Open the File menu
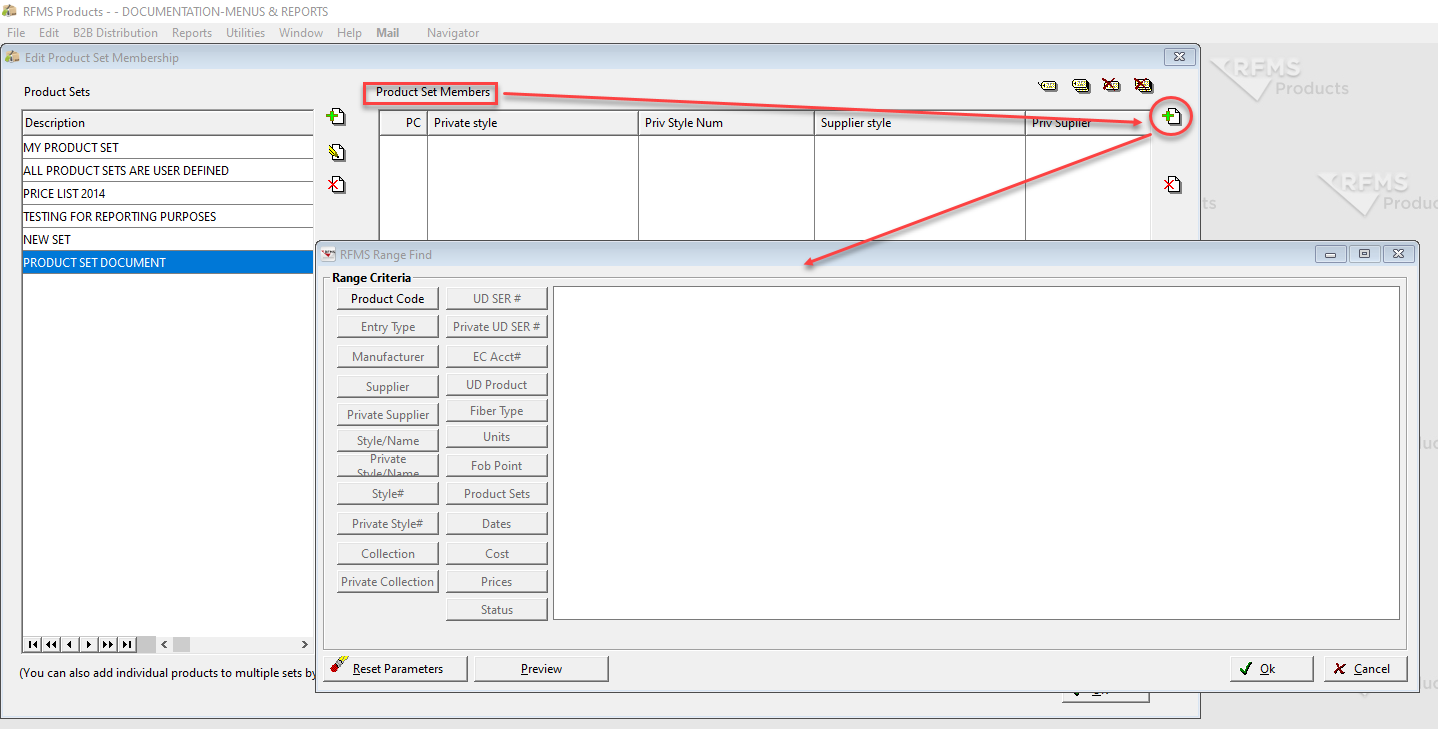This screenshot has width=1438, height=729. point(16,33)
